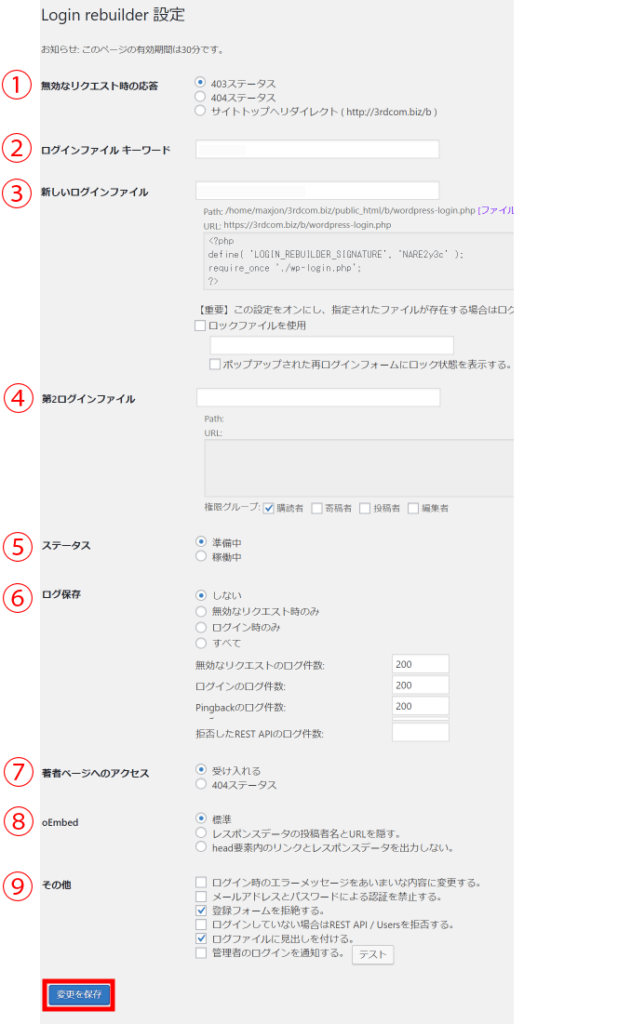Image resolution: width=618 pixels, height=1024 pixels.
Task: Click the 変更を保存 button
Action: (79, 995)
